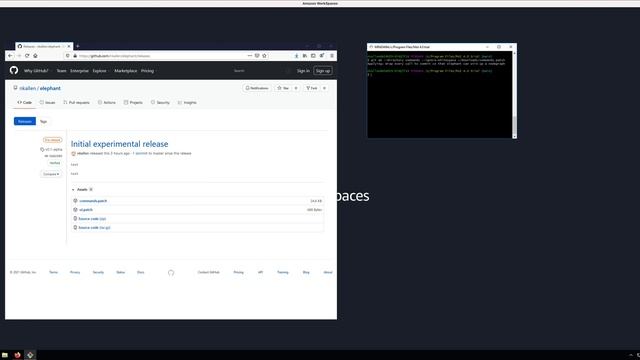Download Source code (tar.gz)
The width and height of the screenshot is (640, 360).
click(94, 227)
